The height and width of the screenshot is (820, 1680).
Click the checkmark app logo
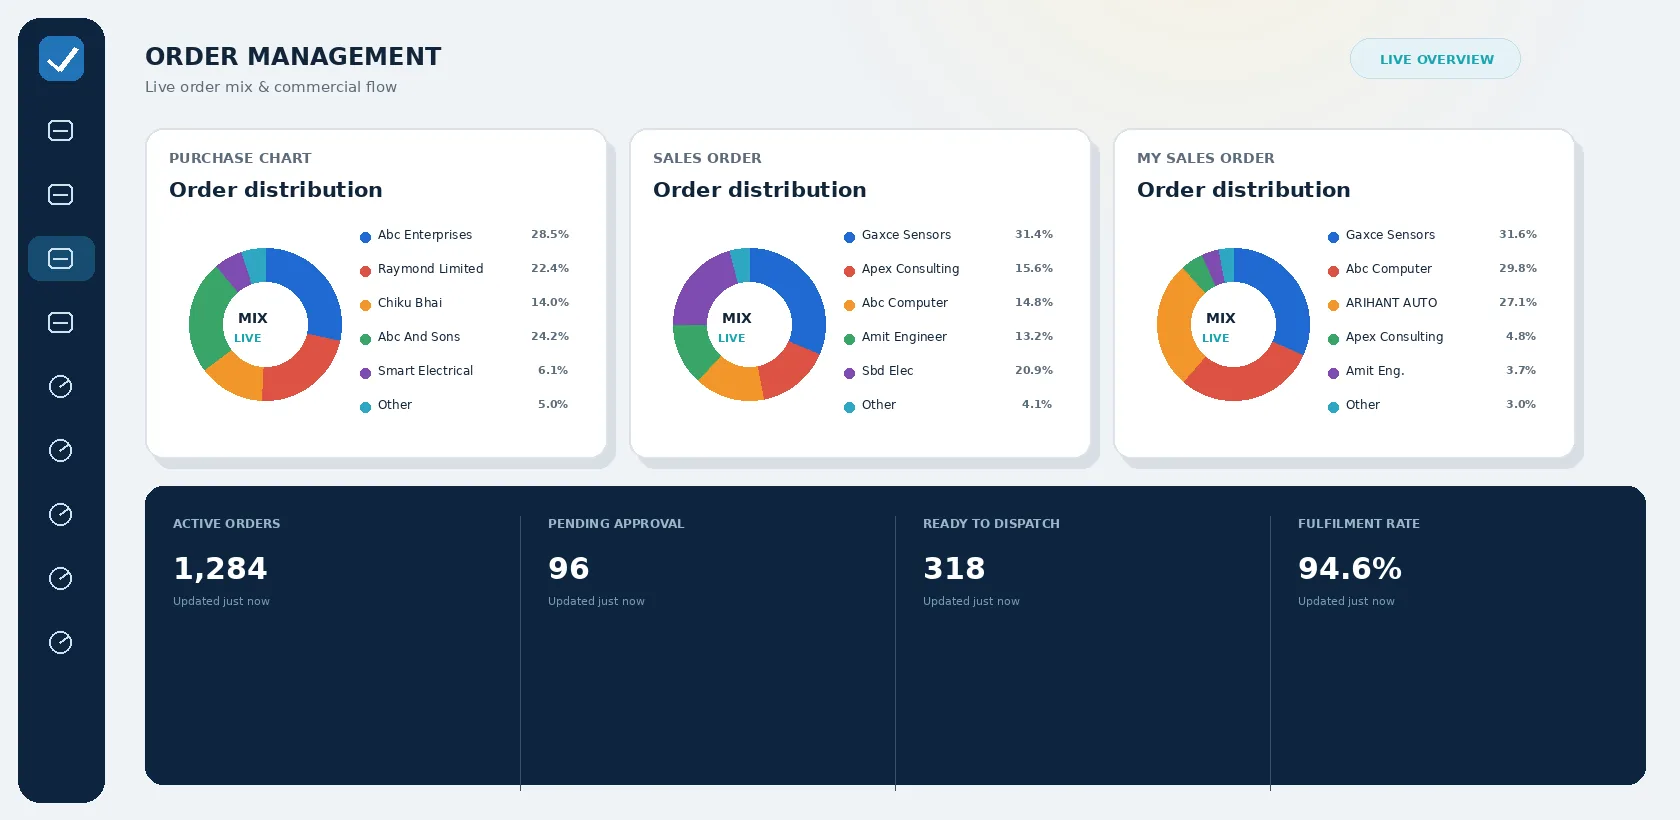[61, 58]
